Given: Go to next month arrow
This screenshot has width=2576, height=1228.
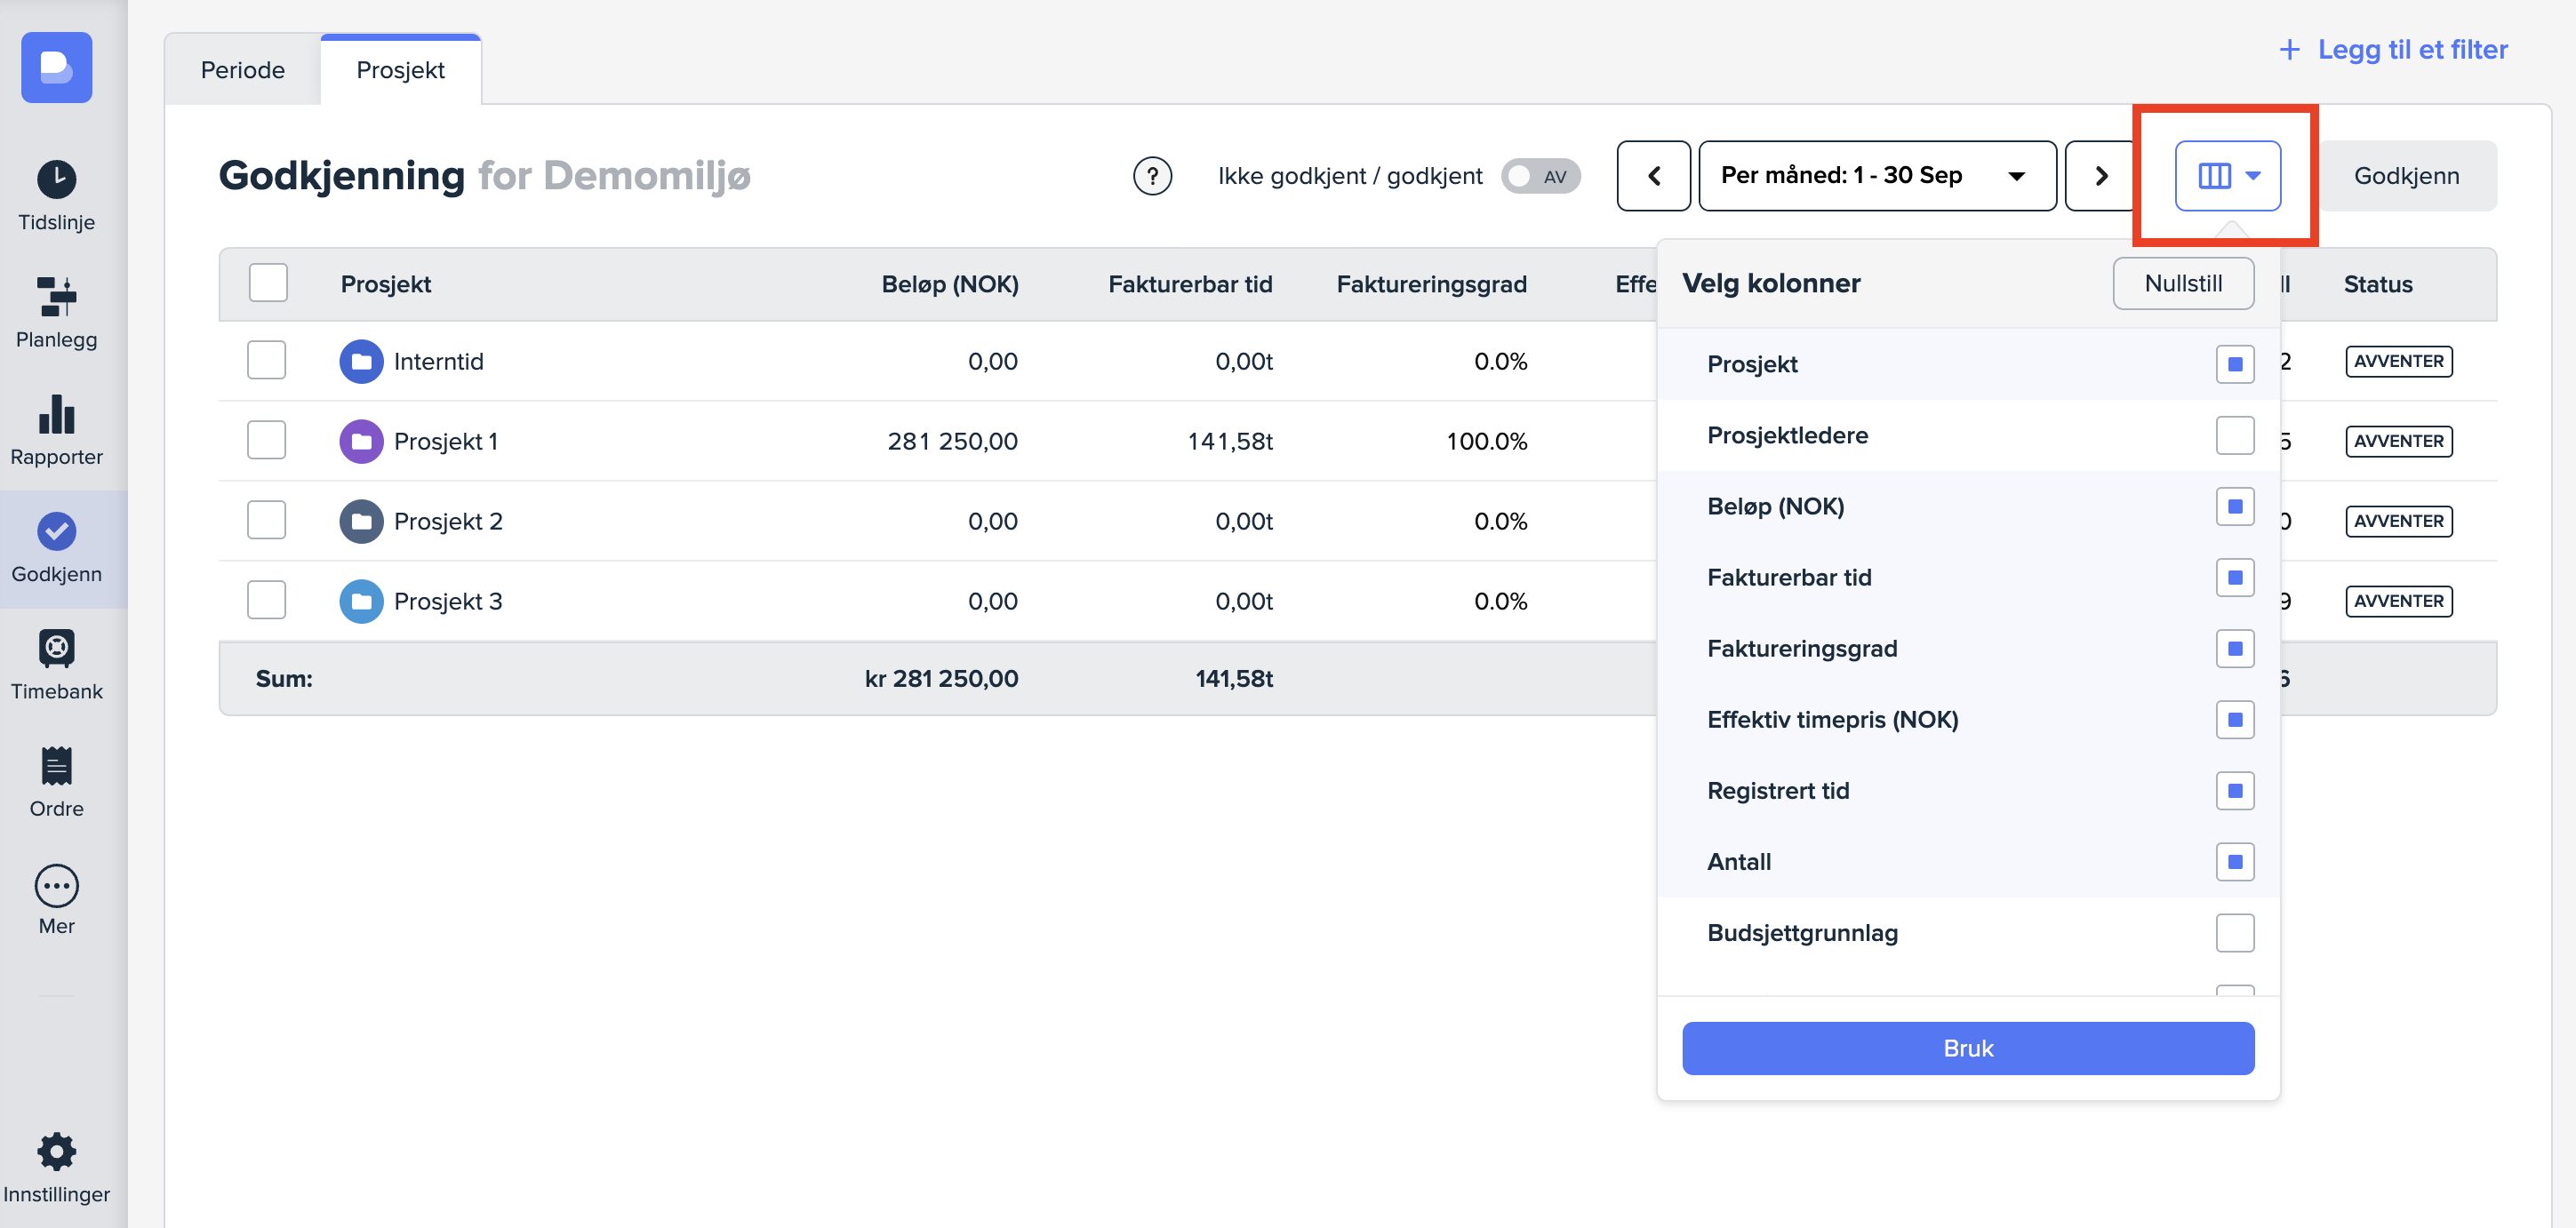Looking at the screenshot, I should click(2100, 176).
